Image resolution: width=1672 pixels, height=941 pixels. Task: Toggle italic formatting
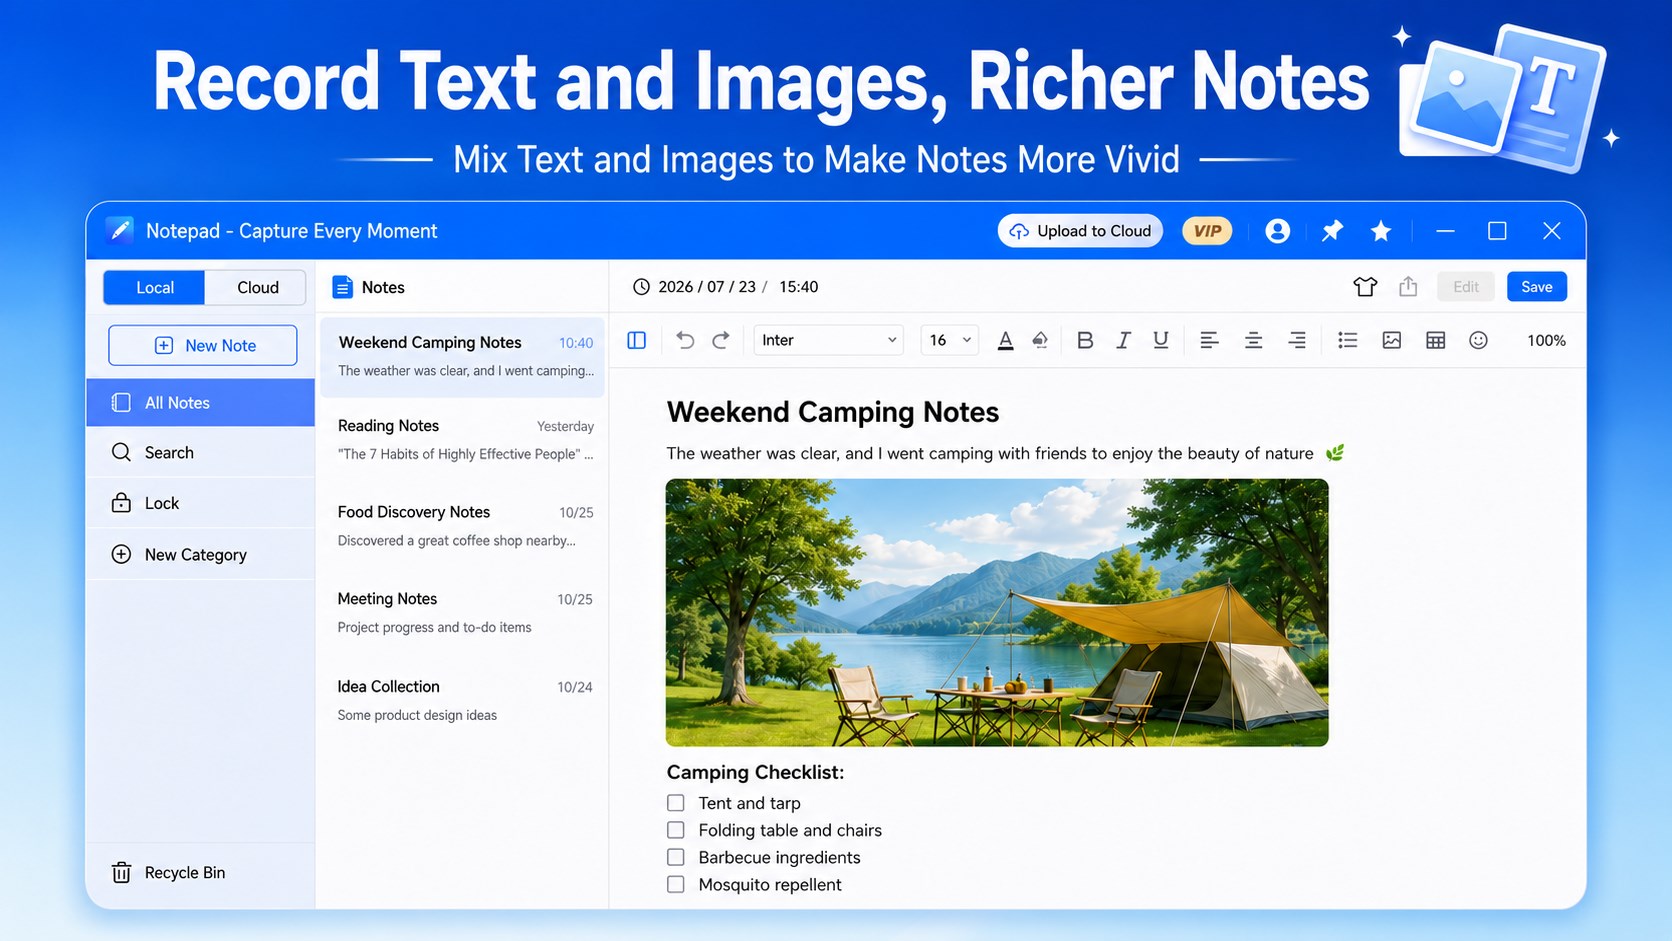(x=1123, y=340)
